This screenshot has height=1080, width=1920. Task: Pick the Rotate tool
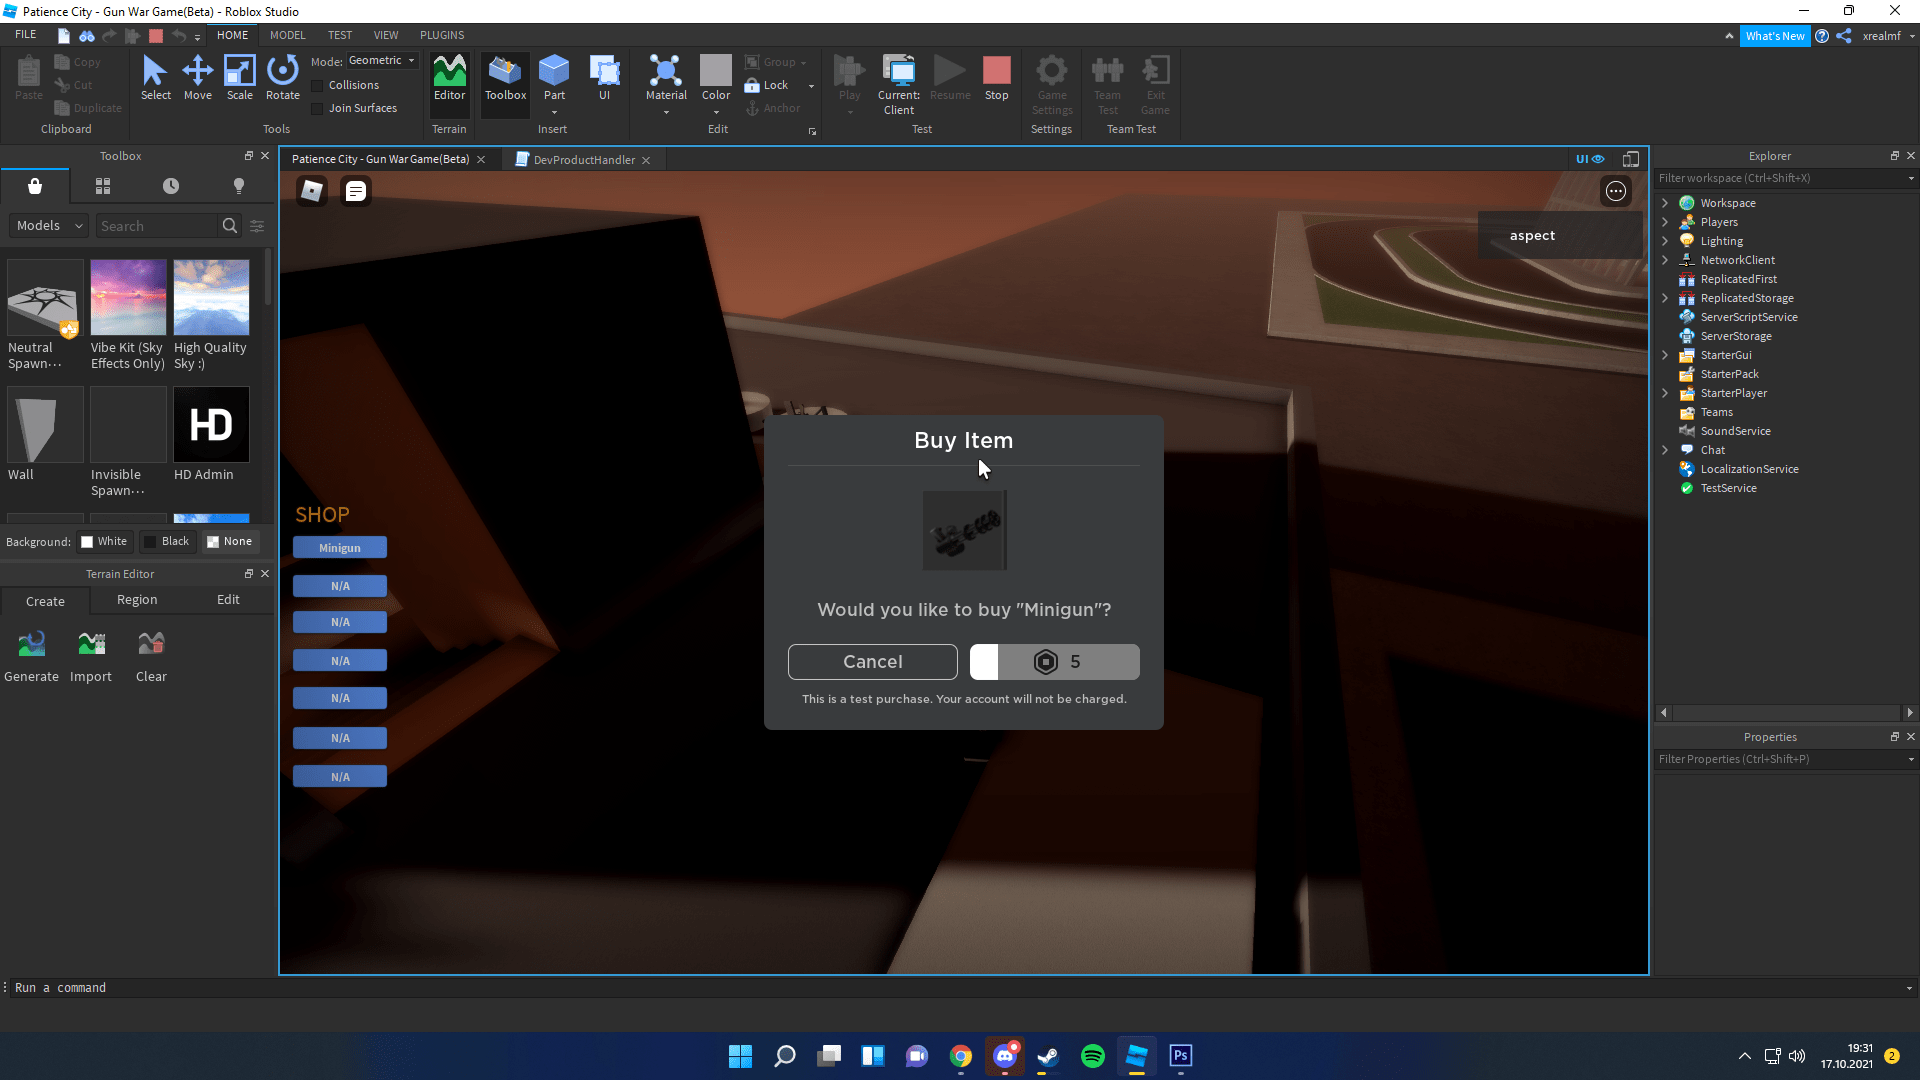[282, 78]
